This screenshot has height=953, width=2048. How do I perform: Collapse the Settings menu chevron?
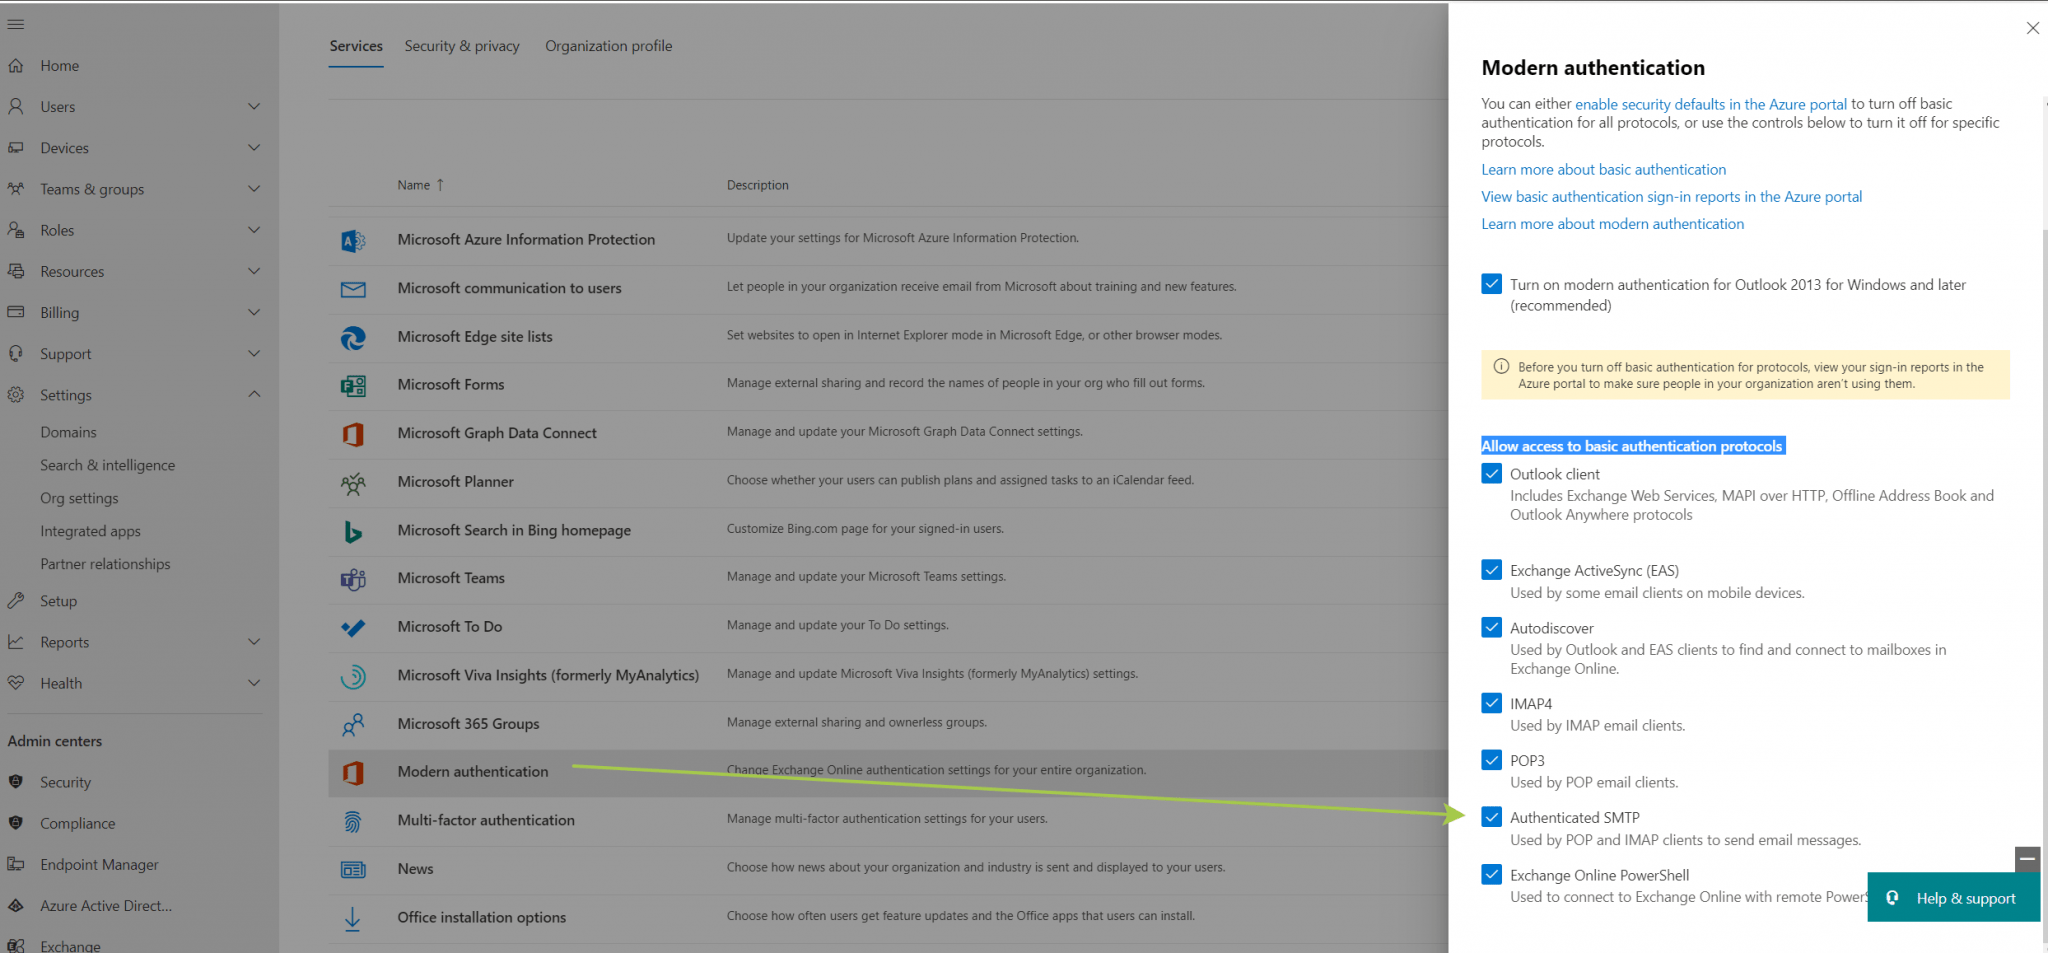coord(254,394)
